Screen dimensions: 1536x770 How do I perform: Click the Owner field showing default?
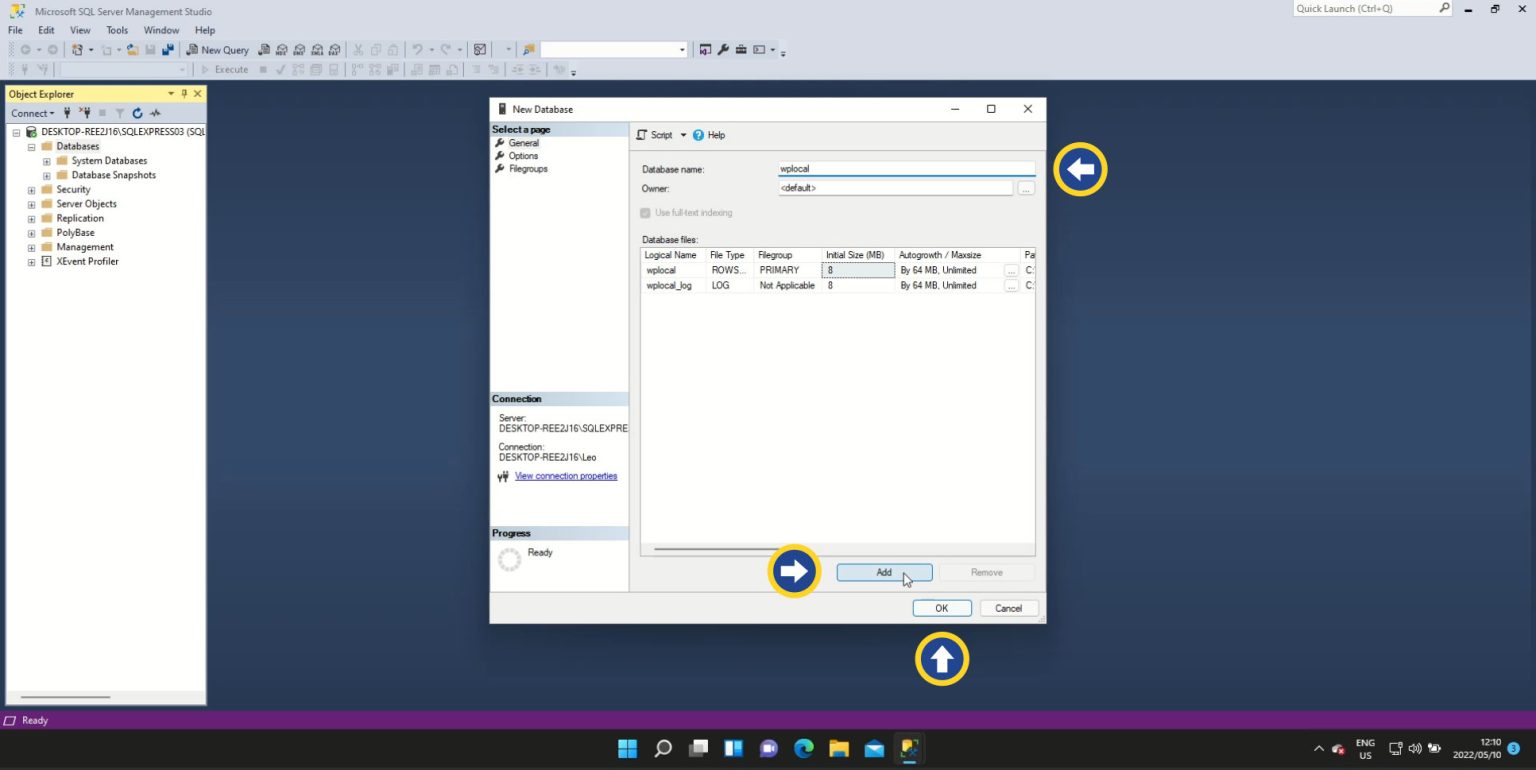(x=895, y=188)
